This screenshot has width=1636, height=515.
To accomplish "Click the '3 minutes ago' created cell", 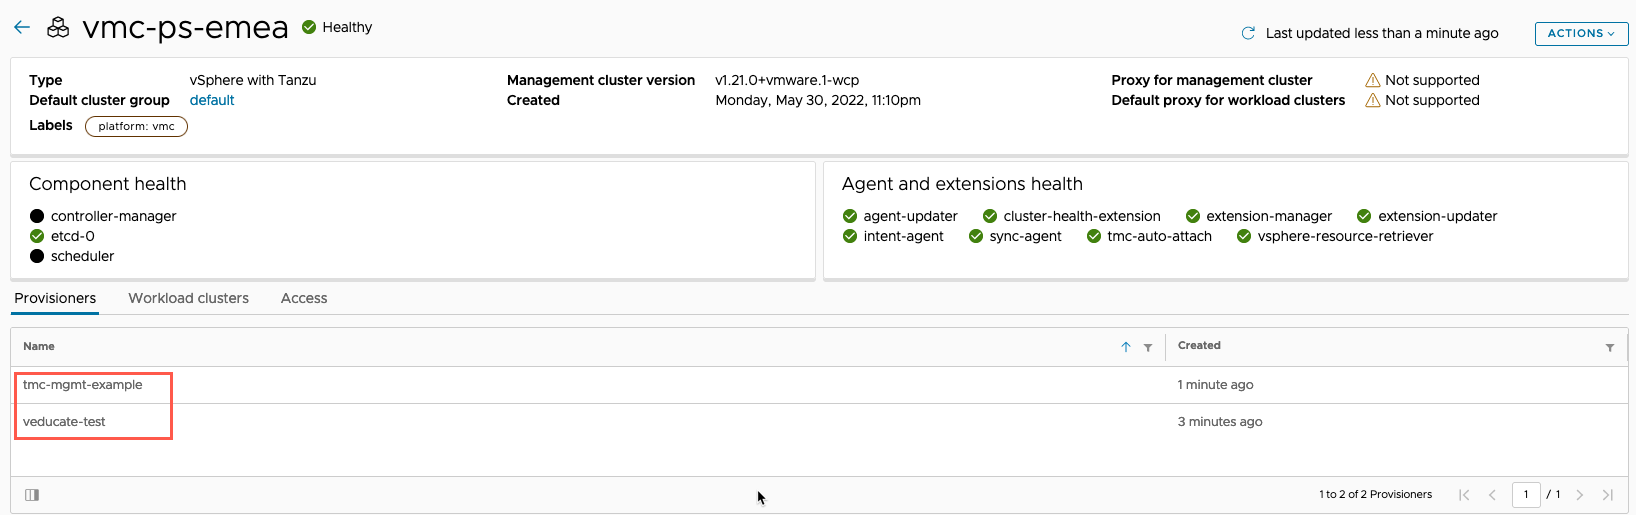I will [x=1220, y=422].
